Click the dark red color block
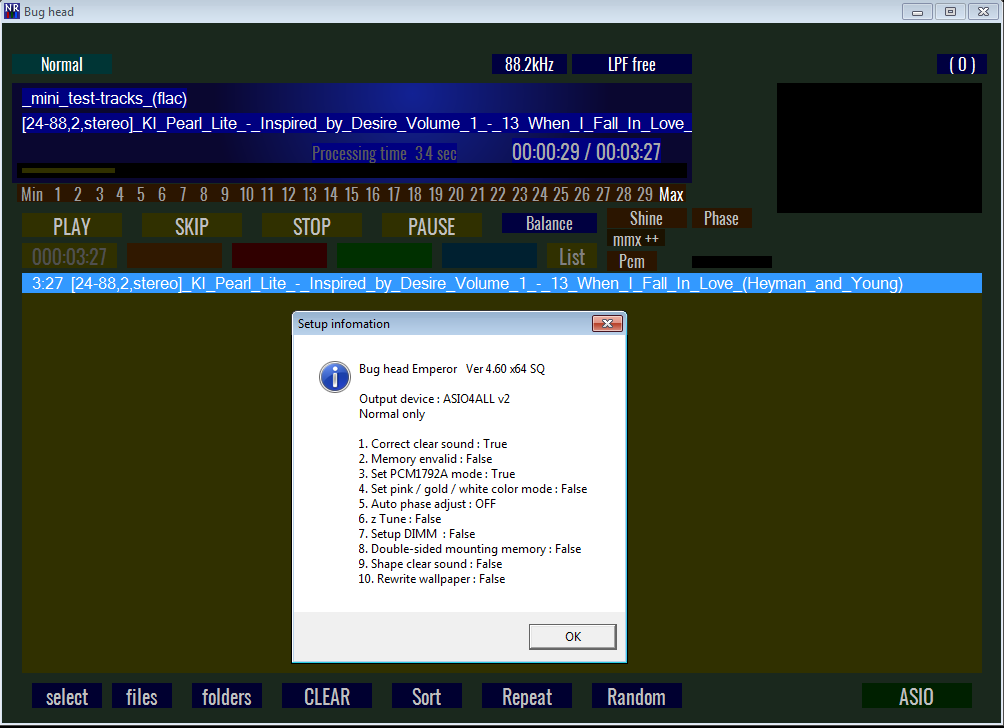 pos(279,255)
